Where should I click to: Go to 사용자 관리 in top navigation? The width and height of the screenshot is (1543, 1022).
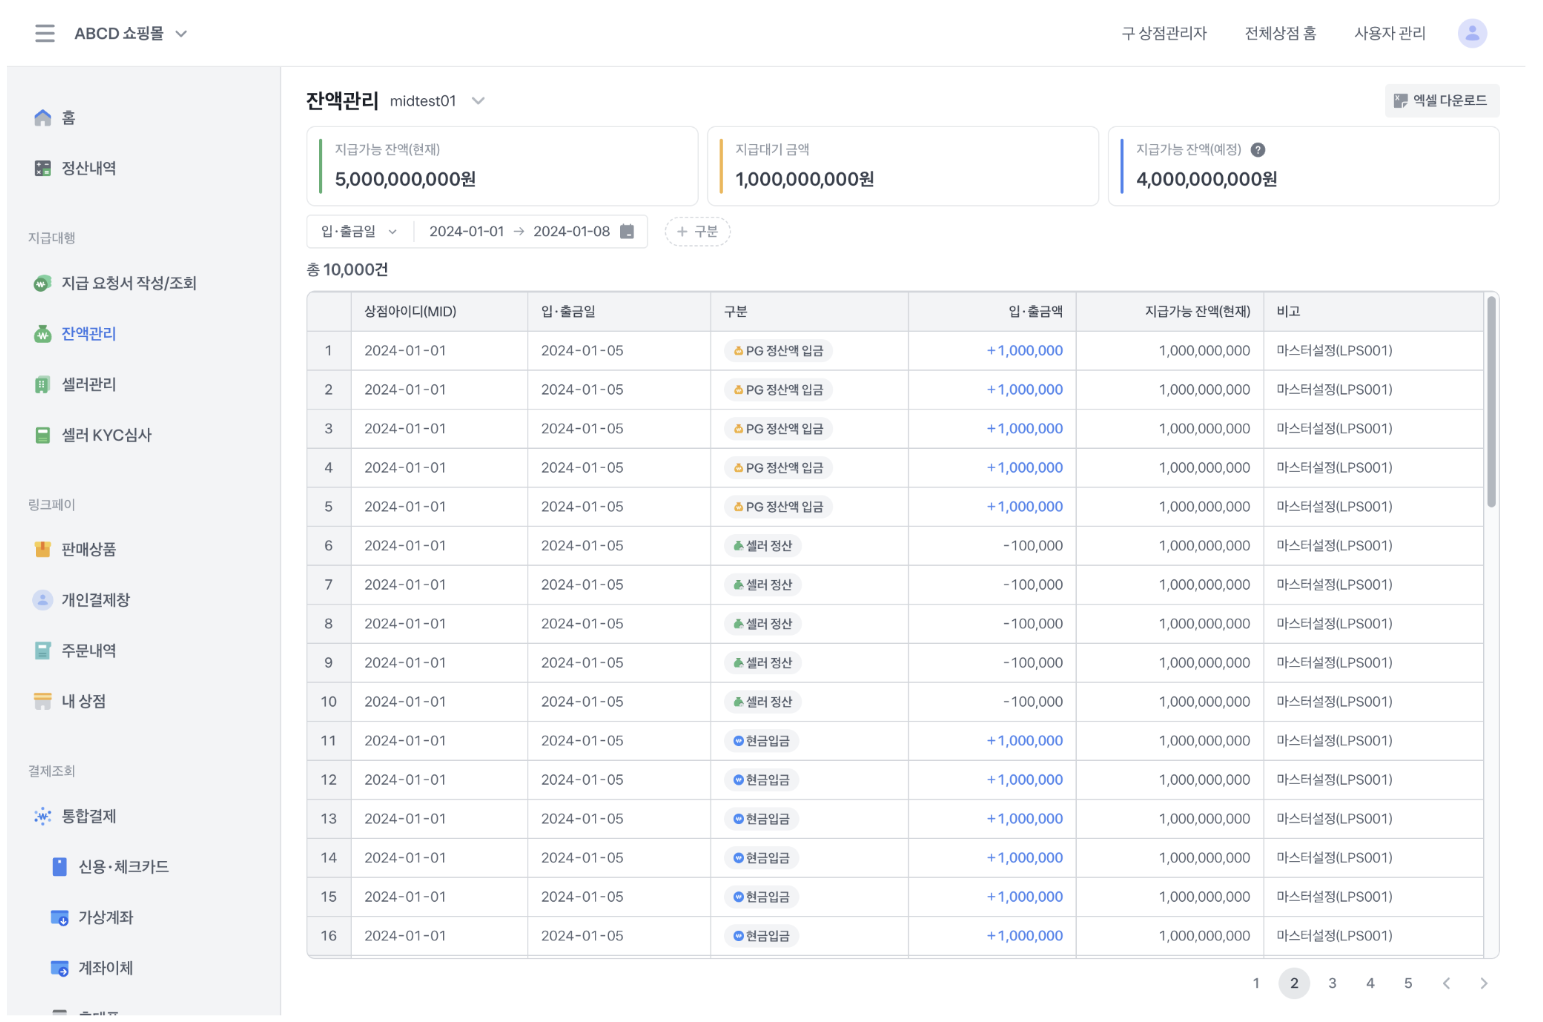point(1389,34)
